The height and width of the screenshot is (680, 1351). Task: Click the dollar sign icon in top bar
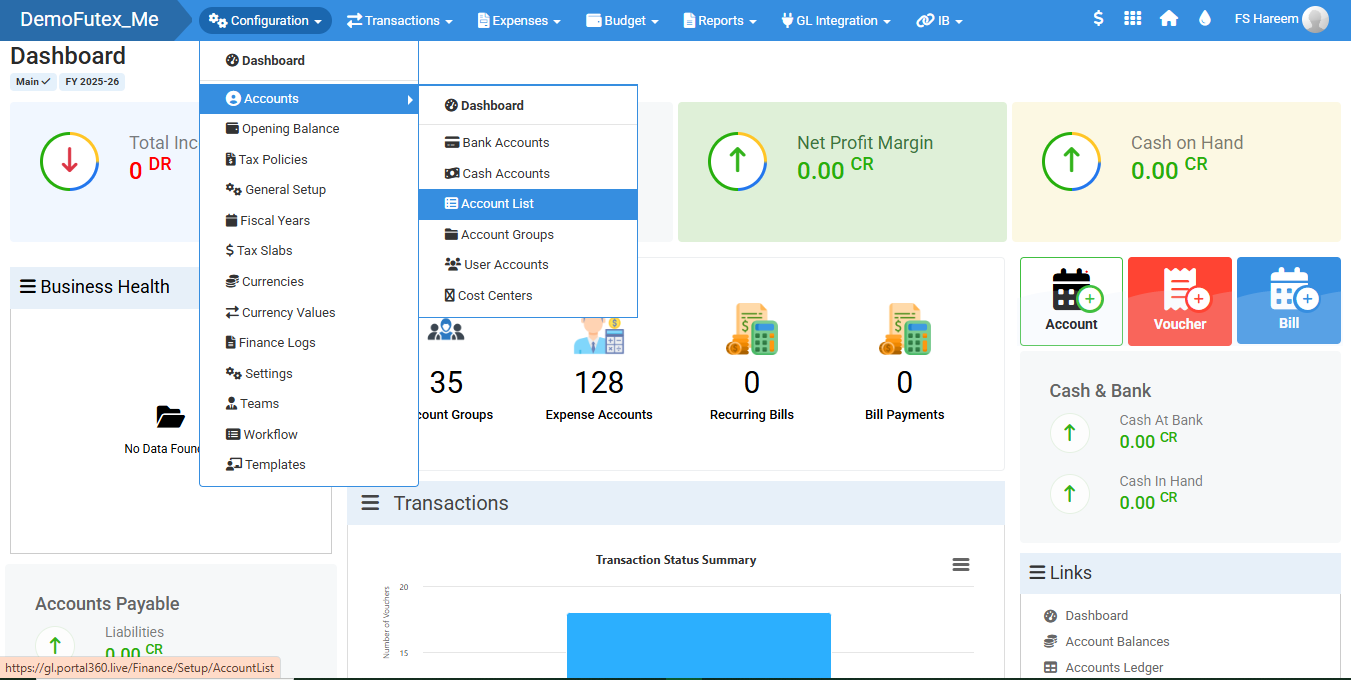(1098, 19)
